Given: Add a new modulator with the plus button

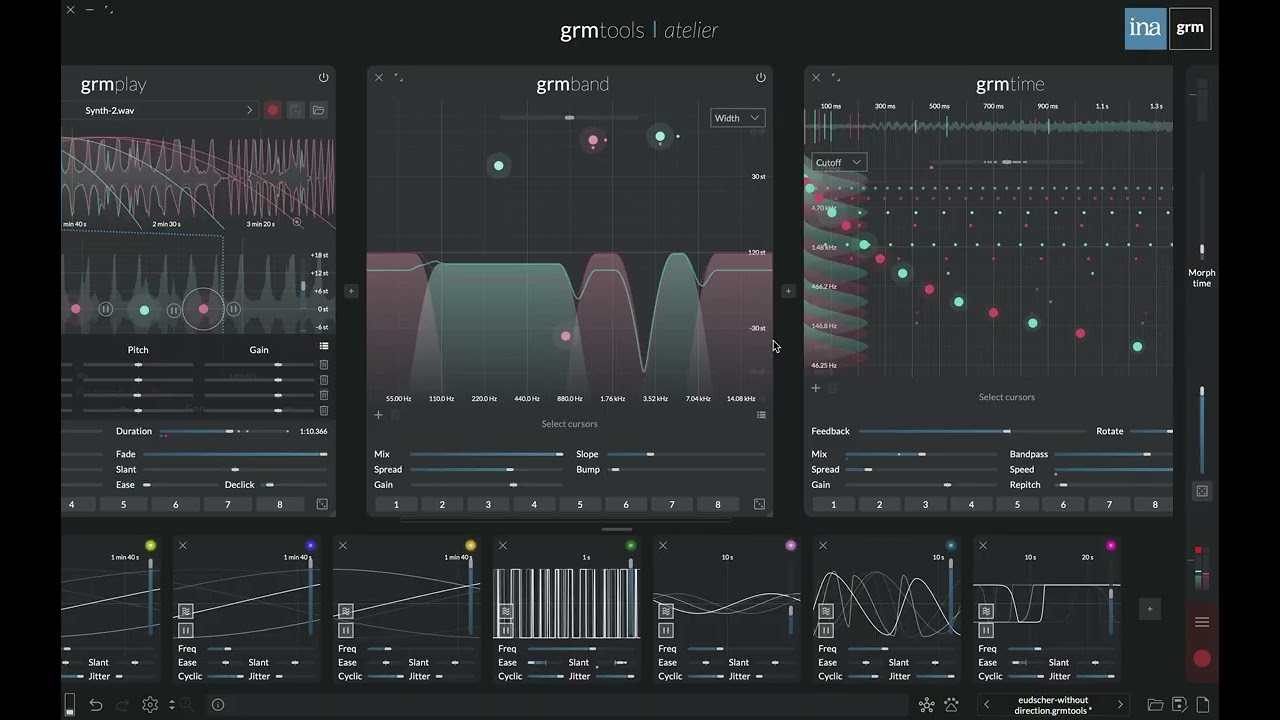Looking at the screenshot, I should 1150,609.
